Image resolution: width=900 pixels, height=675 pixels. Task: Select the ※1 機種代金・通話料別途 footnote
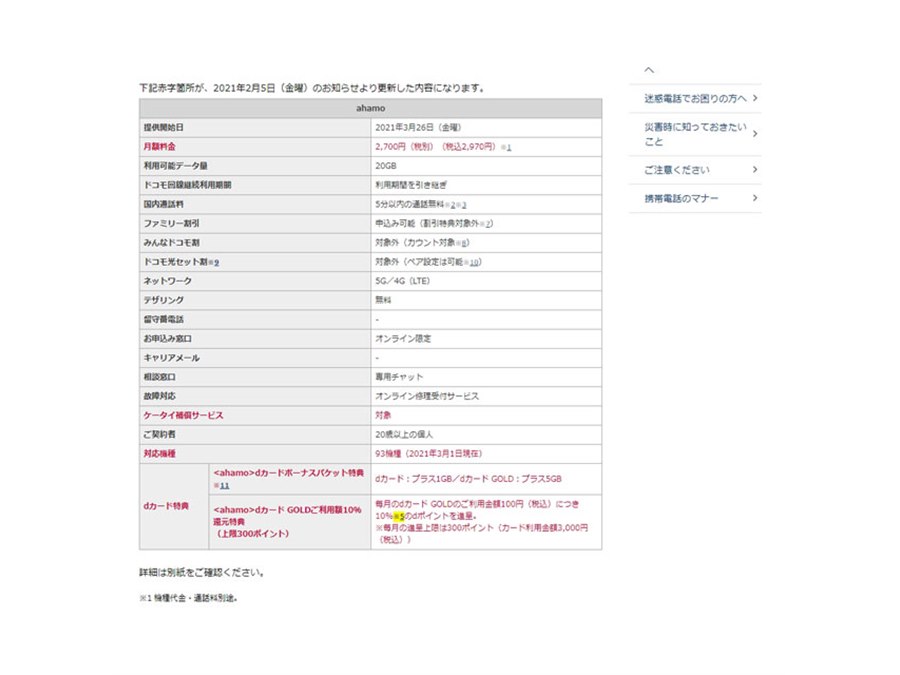tap(188, 598)
